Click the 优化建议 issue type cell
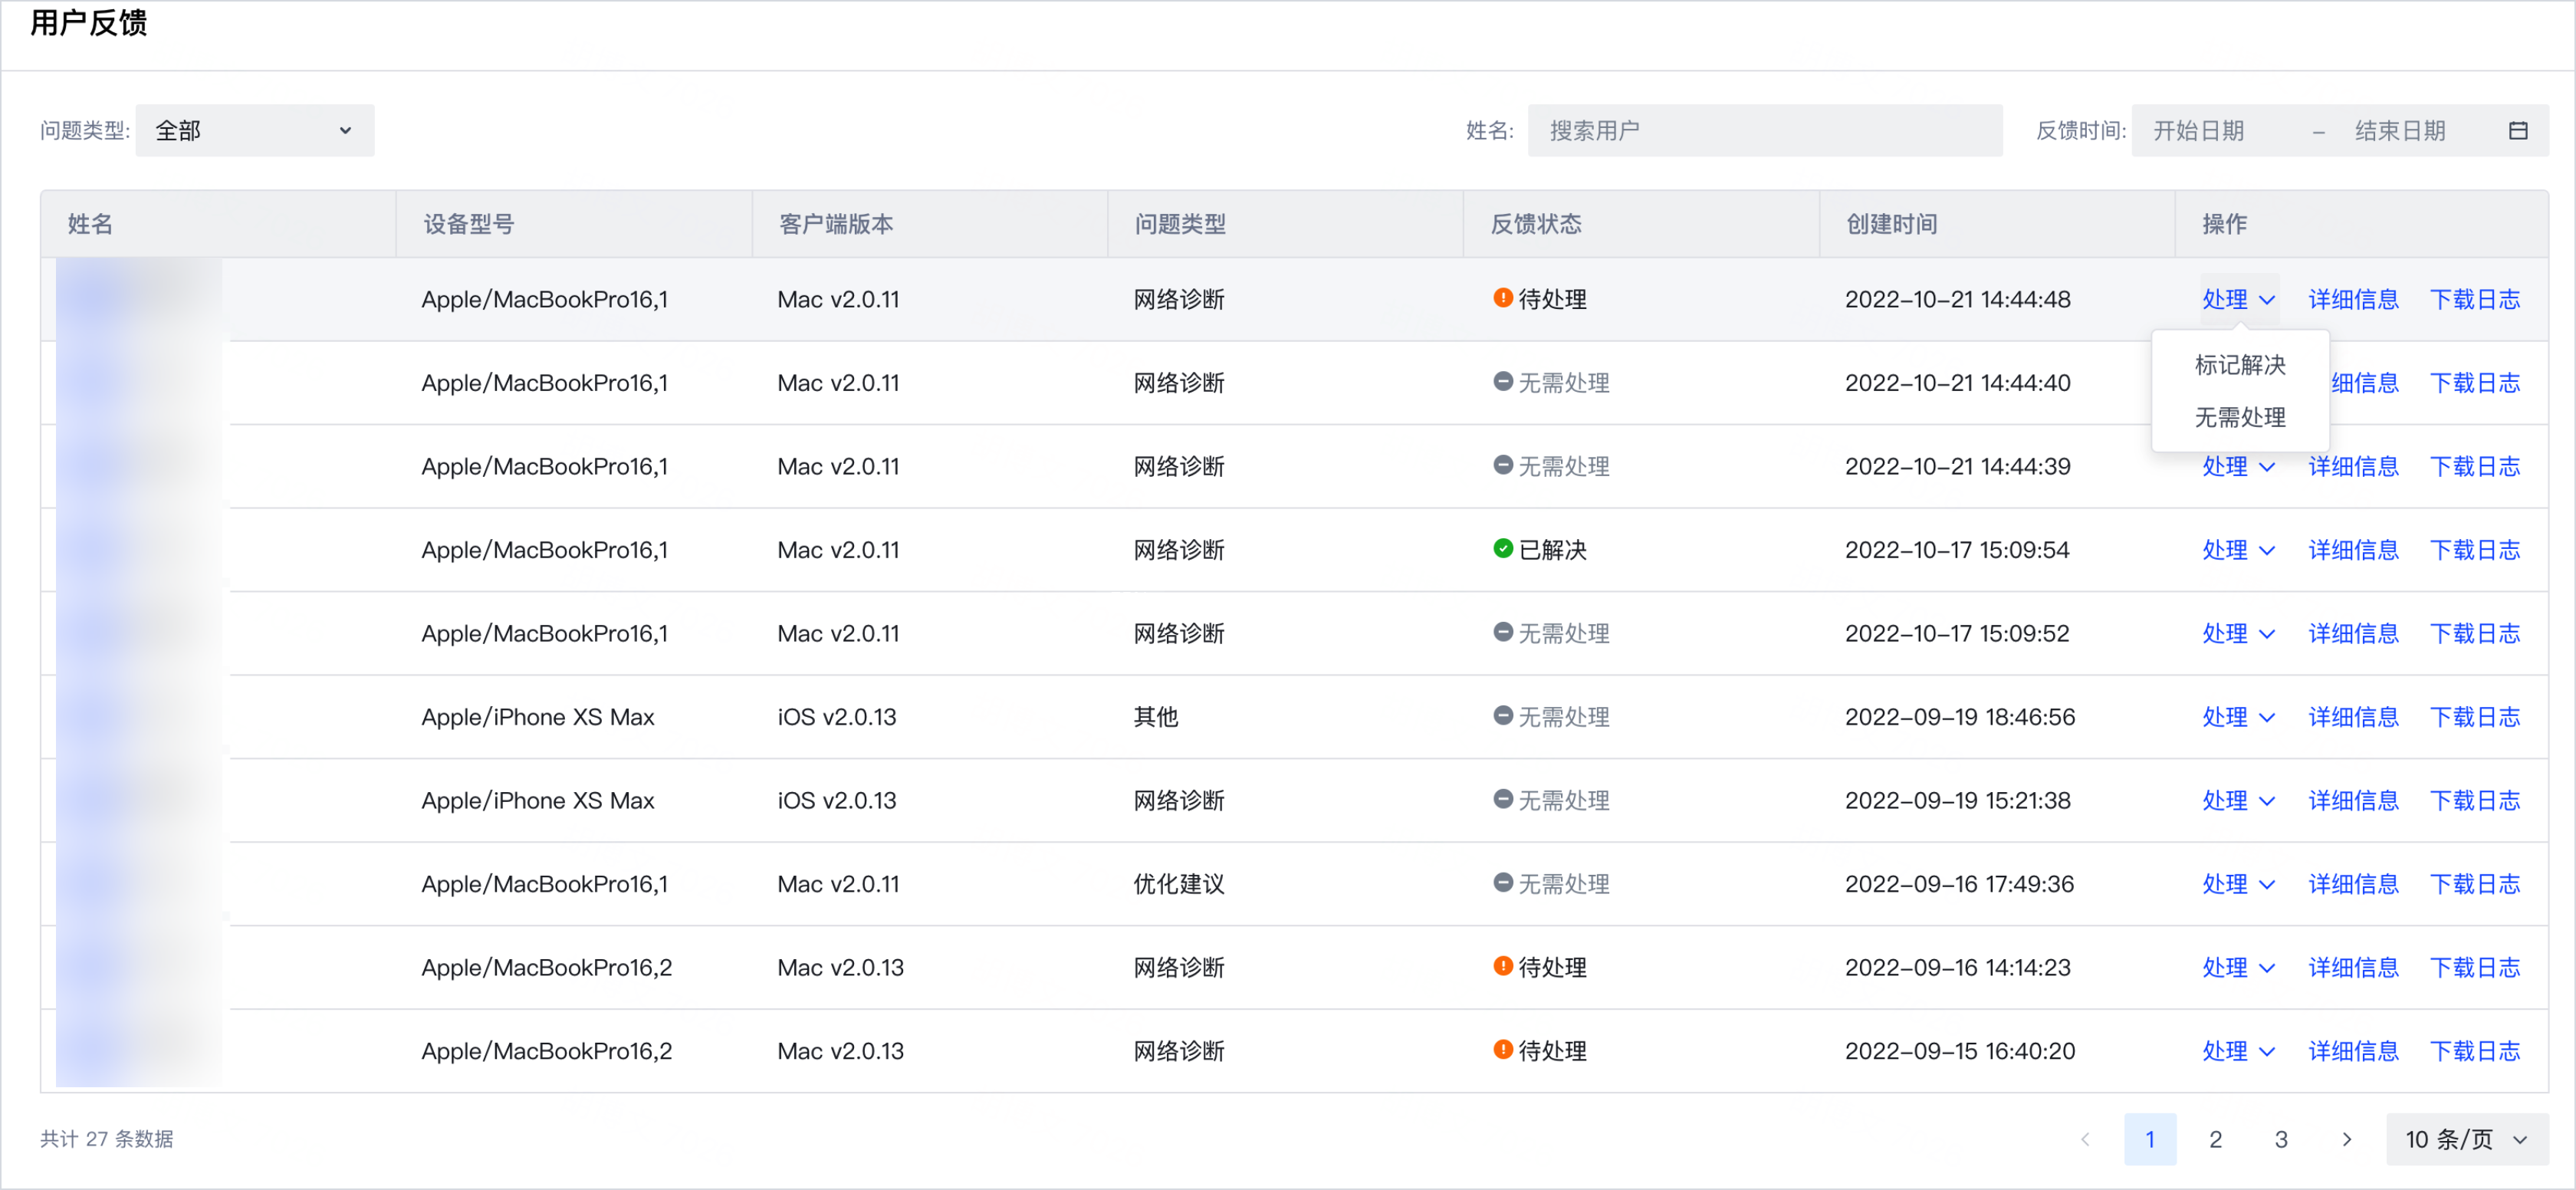Screen dimensions: 2576x1190 pos(1179,884)
